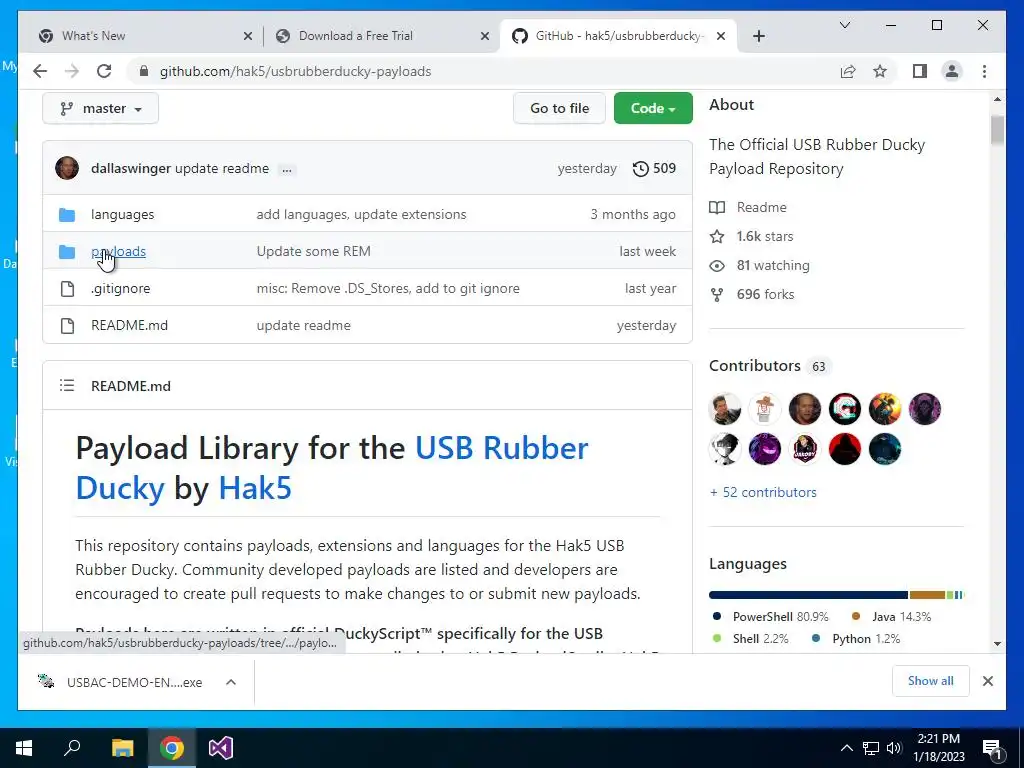Screen dimensions: 1024x768
Task: Open 'misc: Remove .DS_Stores' commit
Action: coord(388,289)
